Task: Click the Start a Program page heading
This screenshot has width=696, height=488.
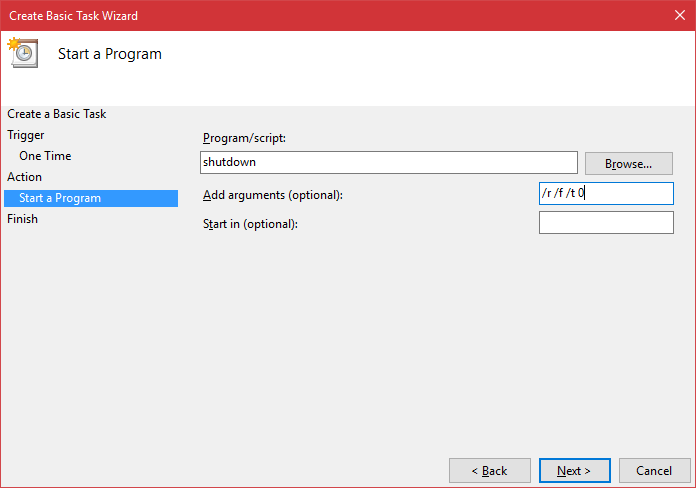Action: pos(110,54)
